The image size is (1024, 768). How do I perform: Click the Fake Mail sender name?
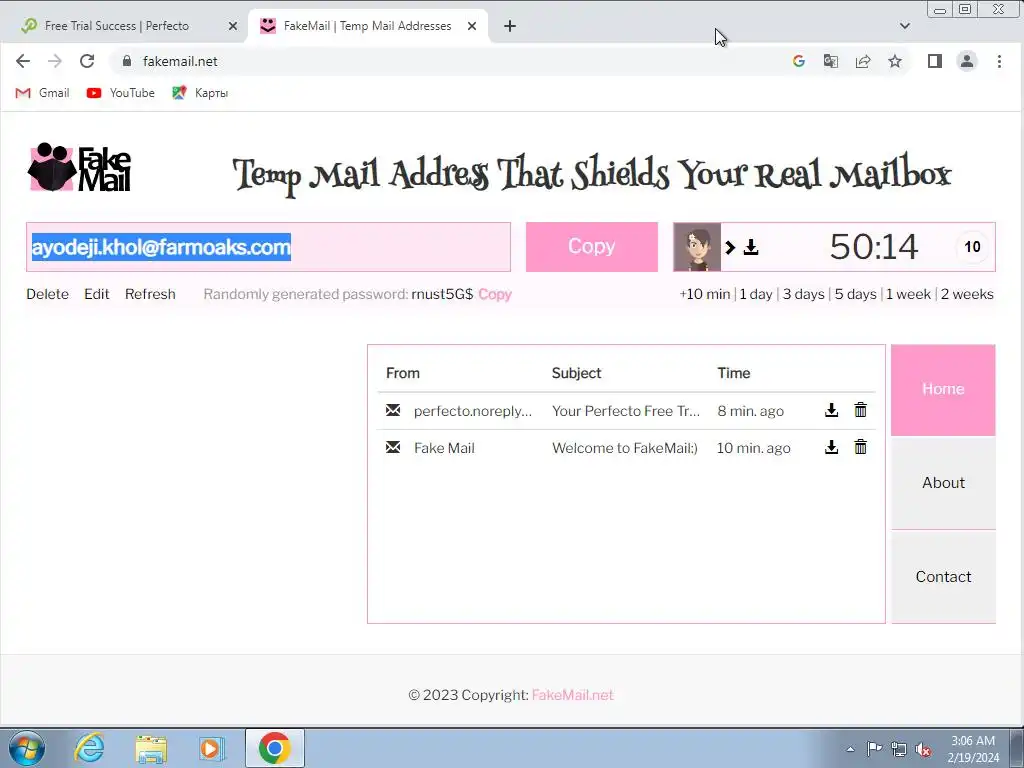pos(444,448)
